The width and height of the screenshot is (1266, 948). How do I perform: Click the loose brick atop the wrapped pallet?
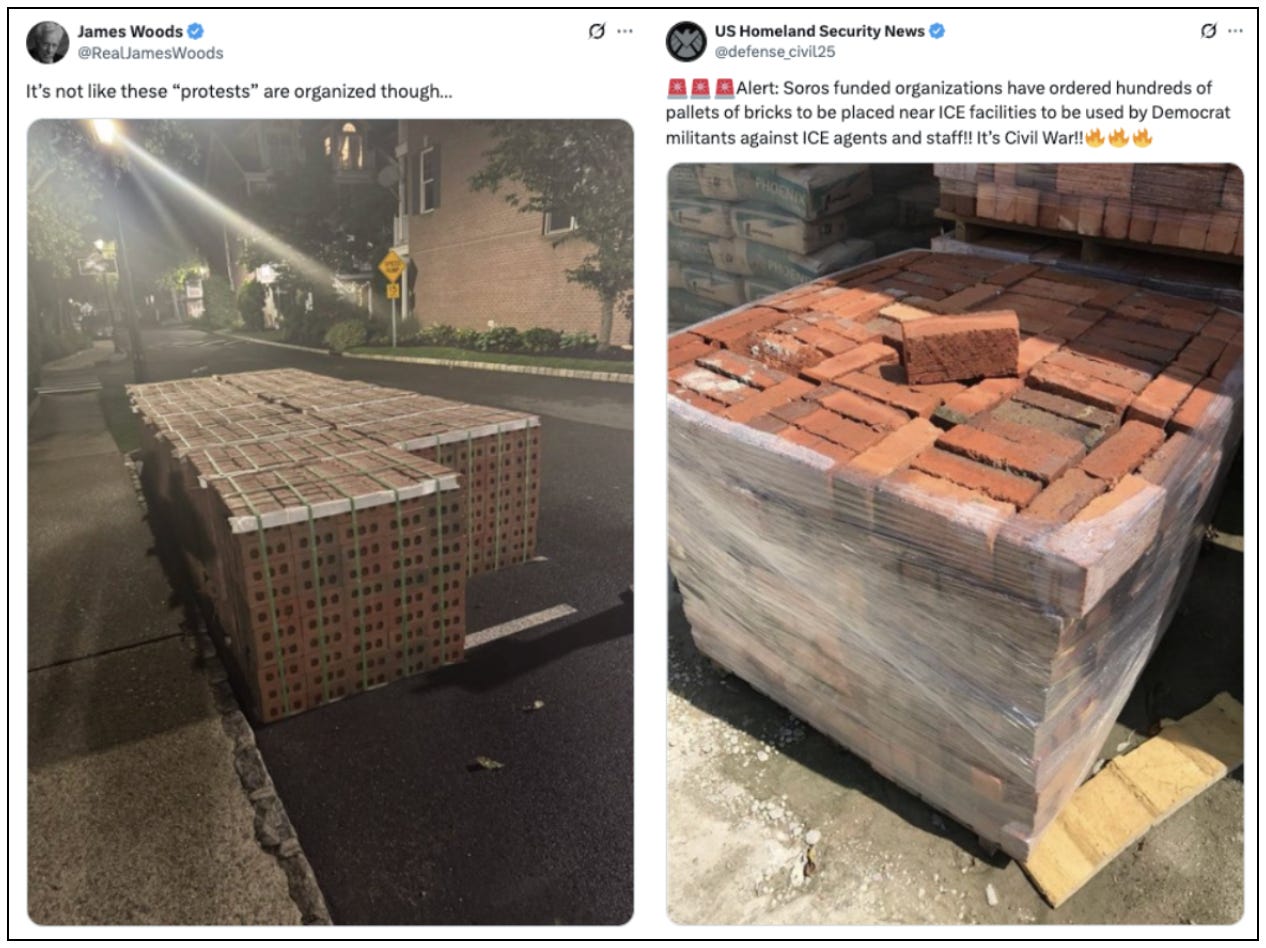(959, 348)
